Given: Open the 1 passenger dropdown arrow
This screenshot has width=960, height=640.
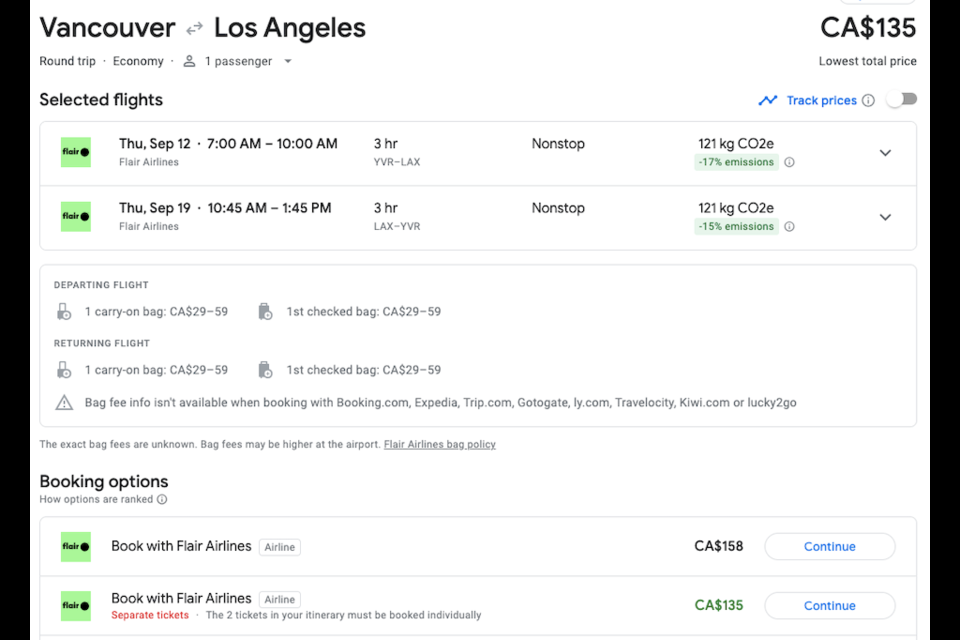Looking at the screenshot, I should [x=288, y=61].
